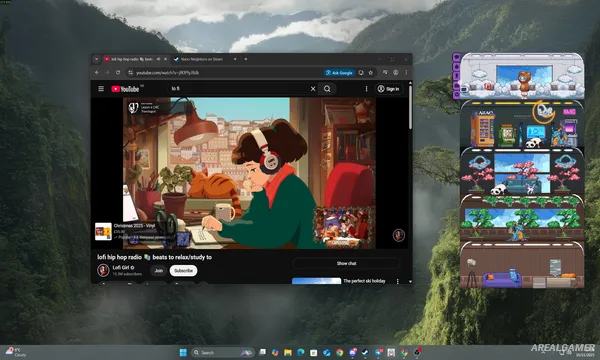Viewport: 600px width, 360px height.
Task: Close the Nano Neighbors on Steam tab
Action: (x=235, y=59)
